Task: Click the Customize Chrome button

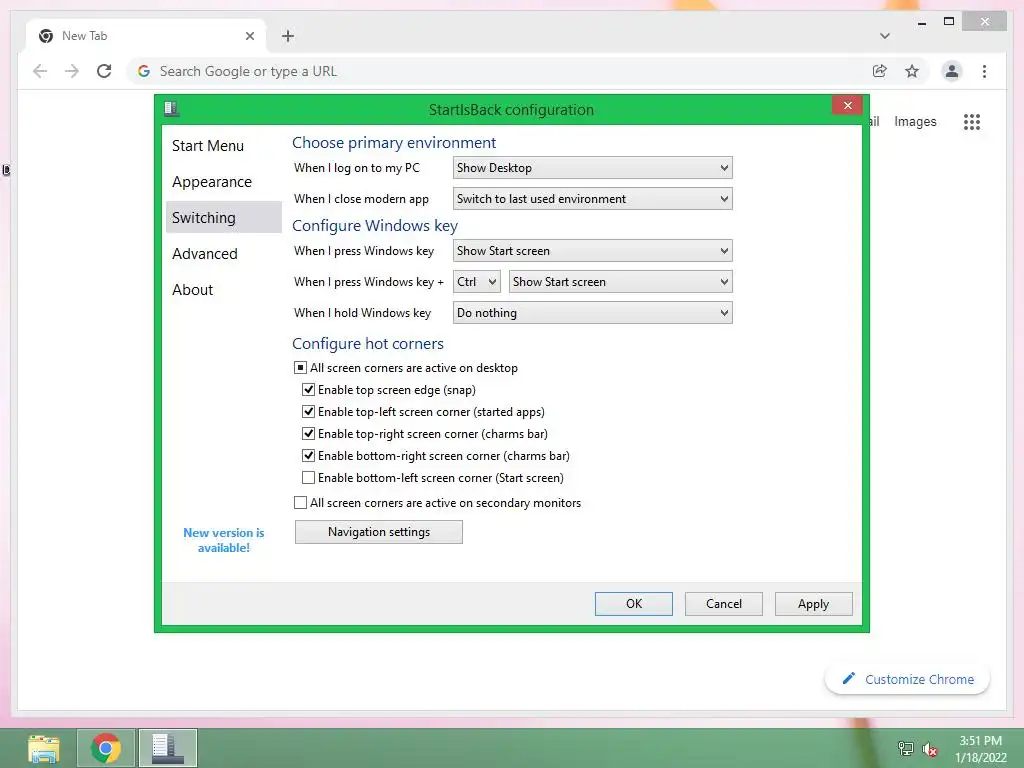Action: [x=907, y=679]
